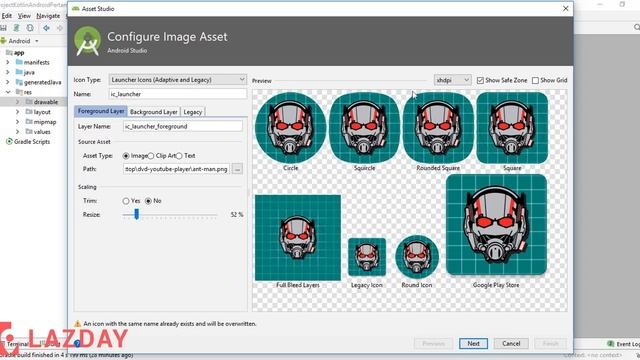Open the Navigate menu
The height and width of the screenshot is (360, 640).
point(48,16)
